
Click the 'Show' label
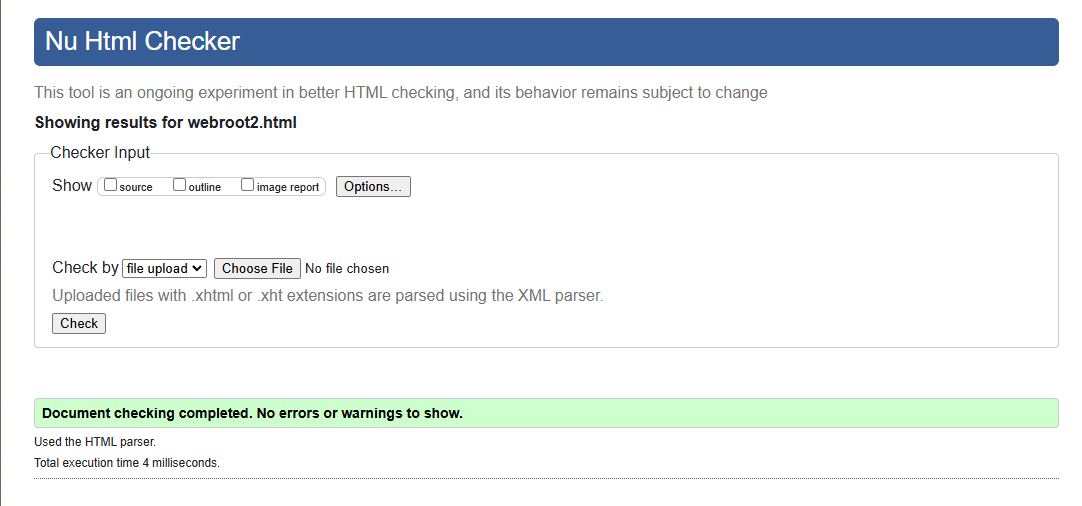coord(72,186)
